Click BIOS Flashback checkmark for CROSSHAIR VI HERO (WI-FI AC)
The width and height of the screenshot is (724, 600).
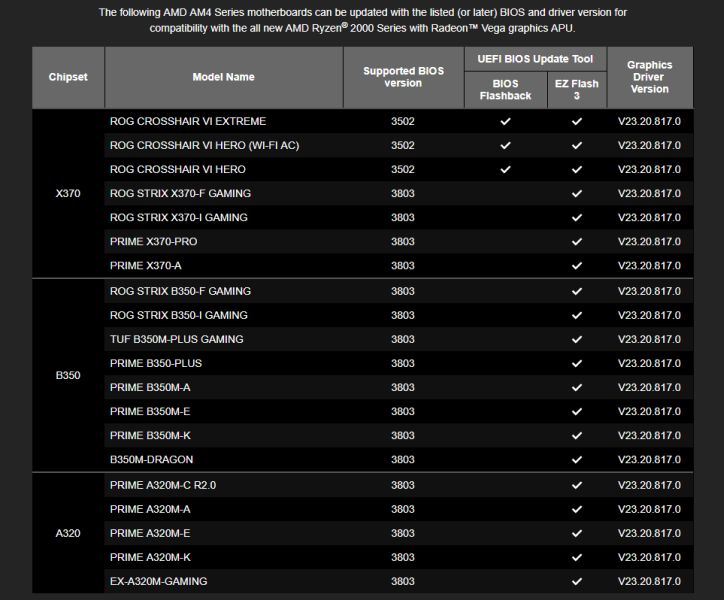pos(505,145)
